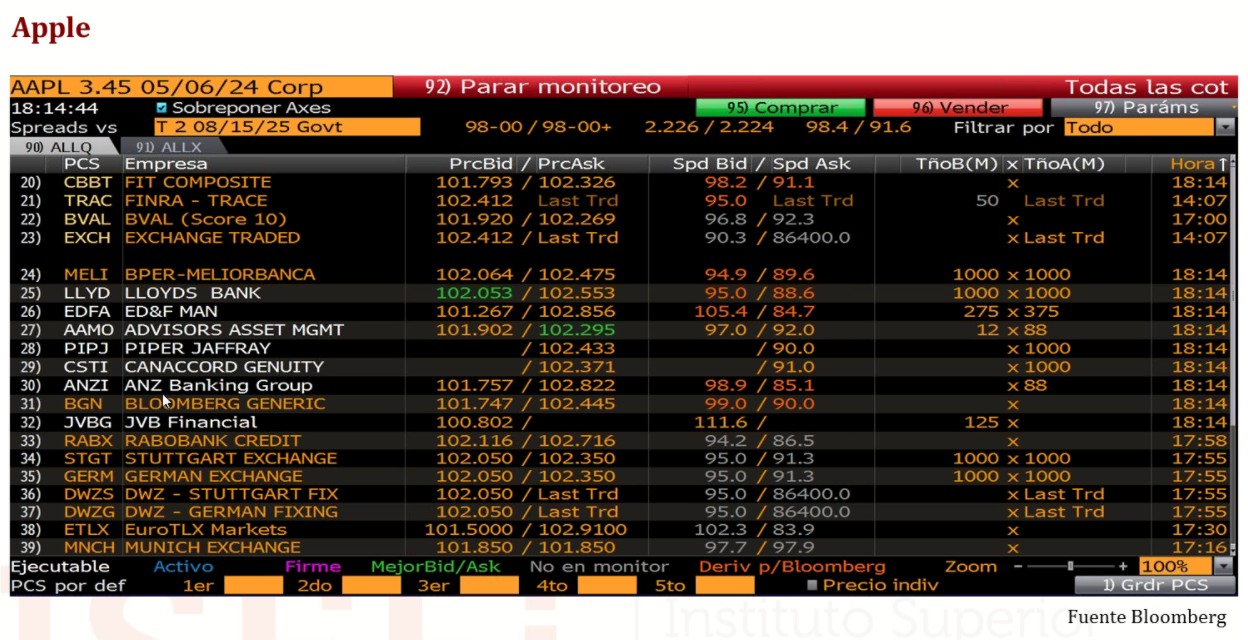
Task: Click 92) Parar monitoreo
Action: pyautogui.click(x=543, y=87)
